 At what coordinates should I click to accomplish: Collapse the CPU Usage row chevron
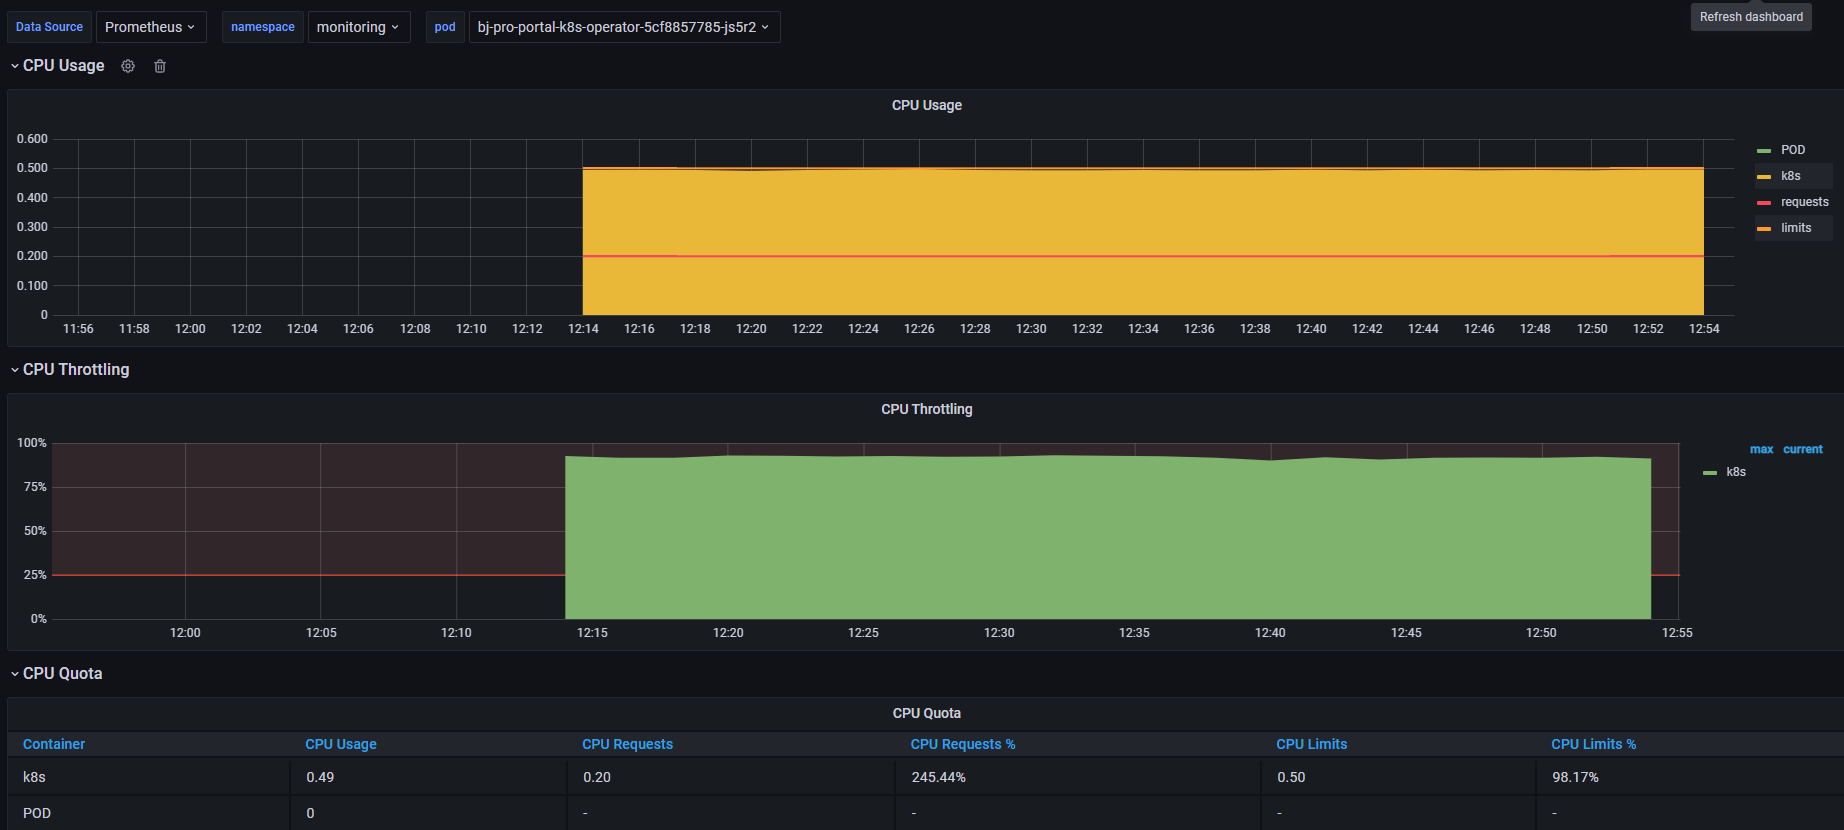coord(15,66)
